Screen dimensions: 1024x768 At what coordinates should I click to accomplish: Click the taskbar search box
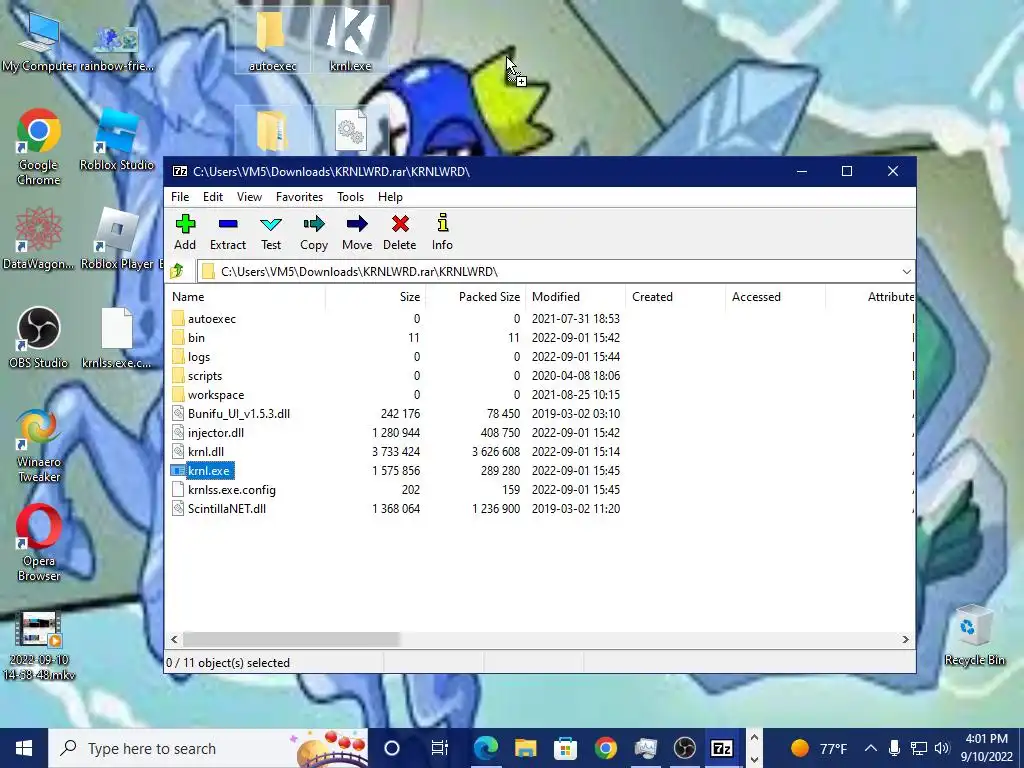pyautogui.click(x=208, y=748)
